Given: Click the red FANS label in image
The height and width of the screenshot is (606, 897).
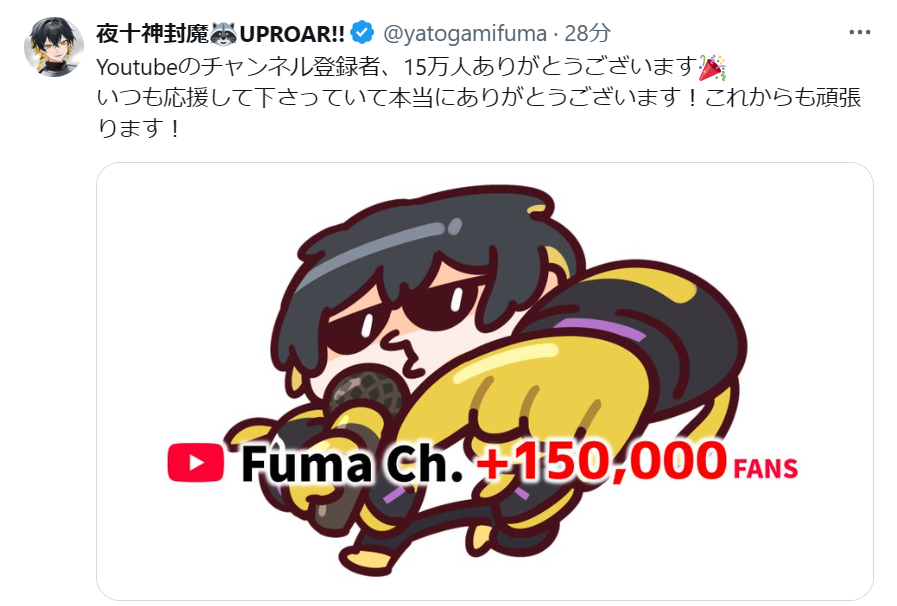Looking at the screenshot, I should click(765, 469).
